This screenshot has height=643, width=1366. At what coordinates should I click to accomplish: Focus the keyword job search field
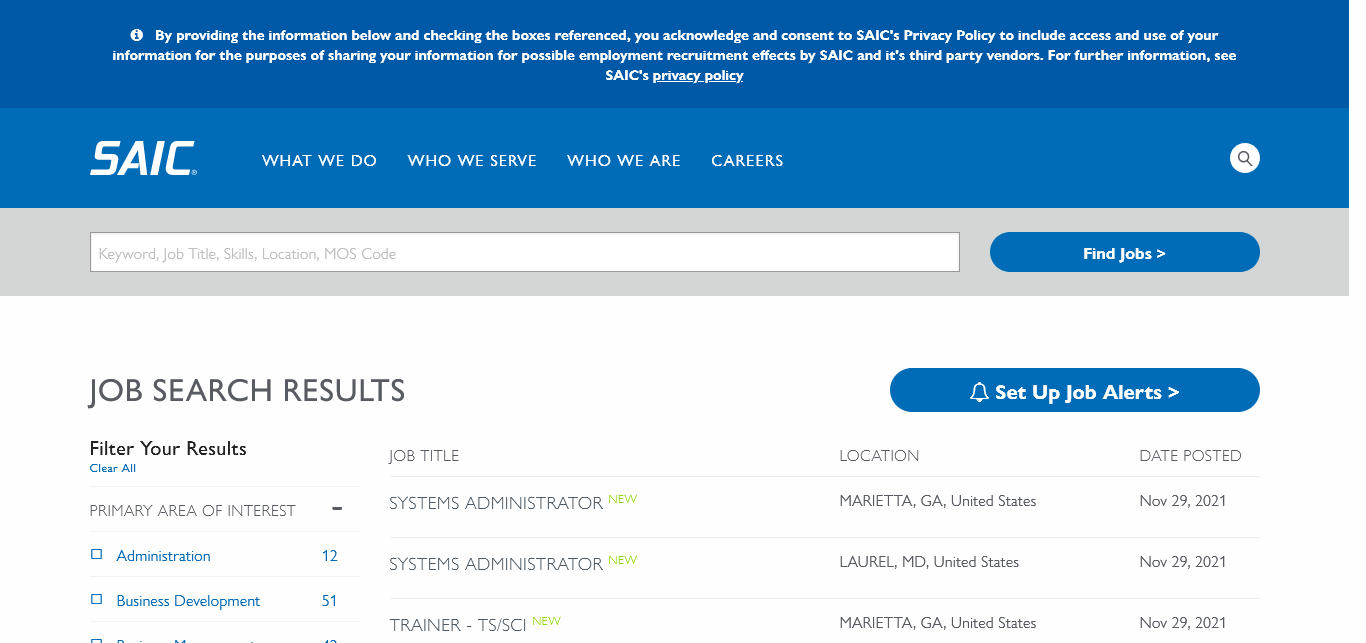(x=524, y=253)
